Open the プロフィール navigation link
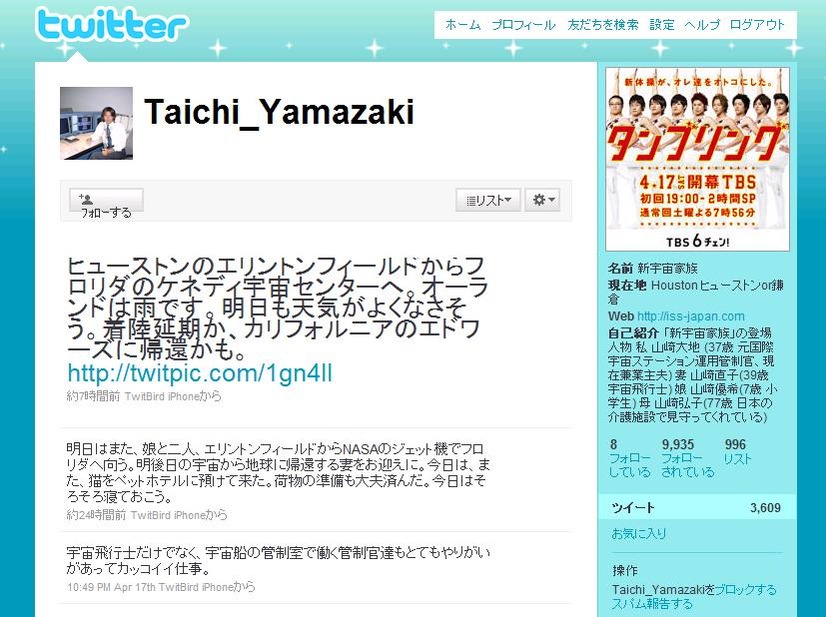Screen dimensions: 826x617 click(523, 25)
